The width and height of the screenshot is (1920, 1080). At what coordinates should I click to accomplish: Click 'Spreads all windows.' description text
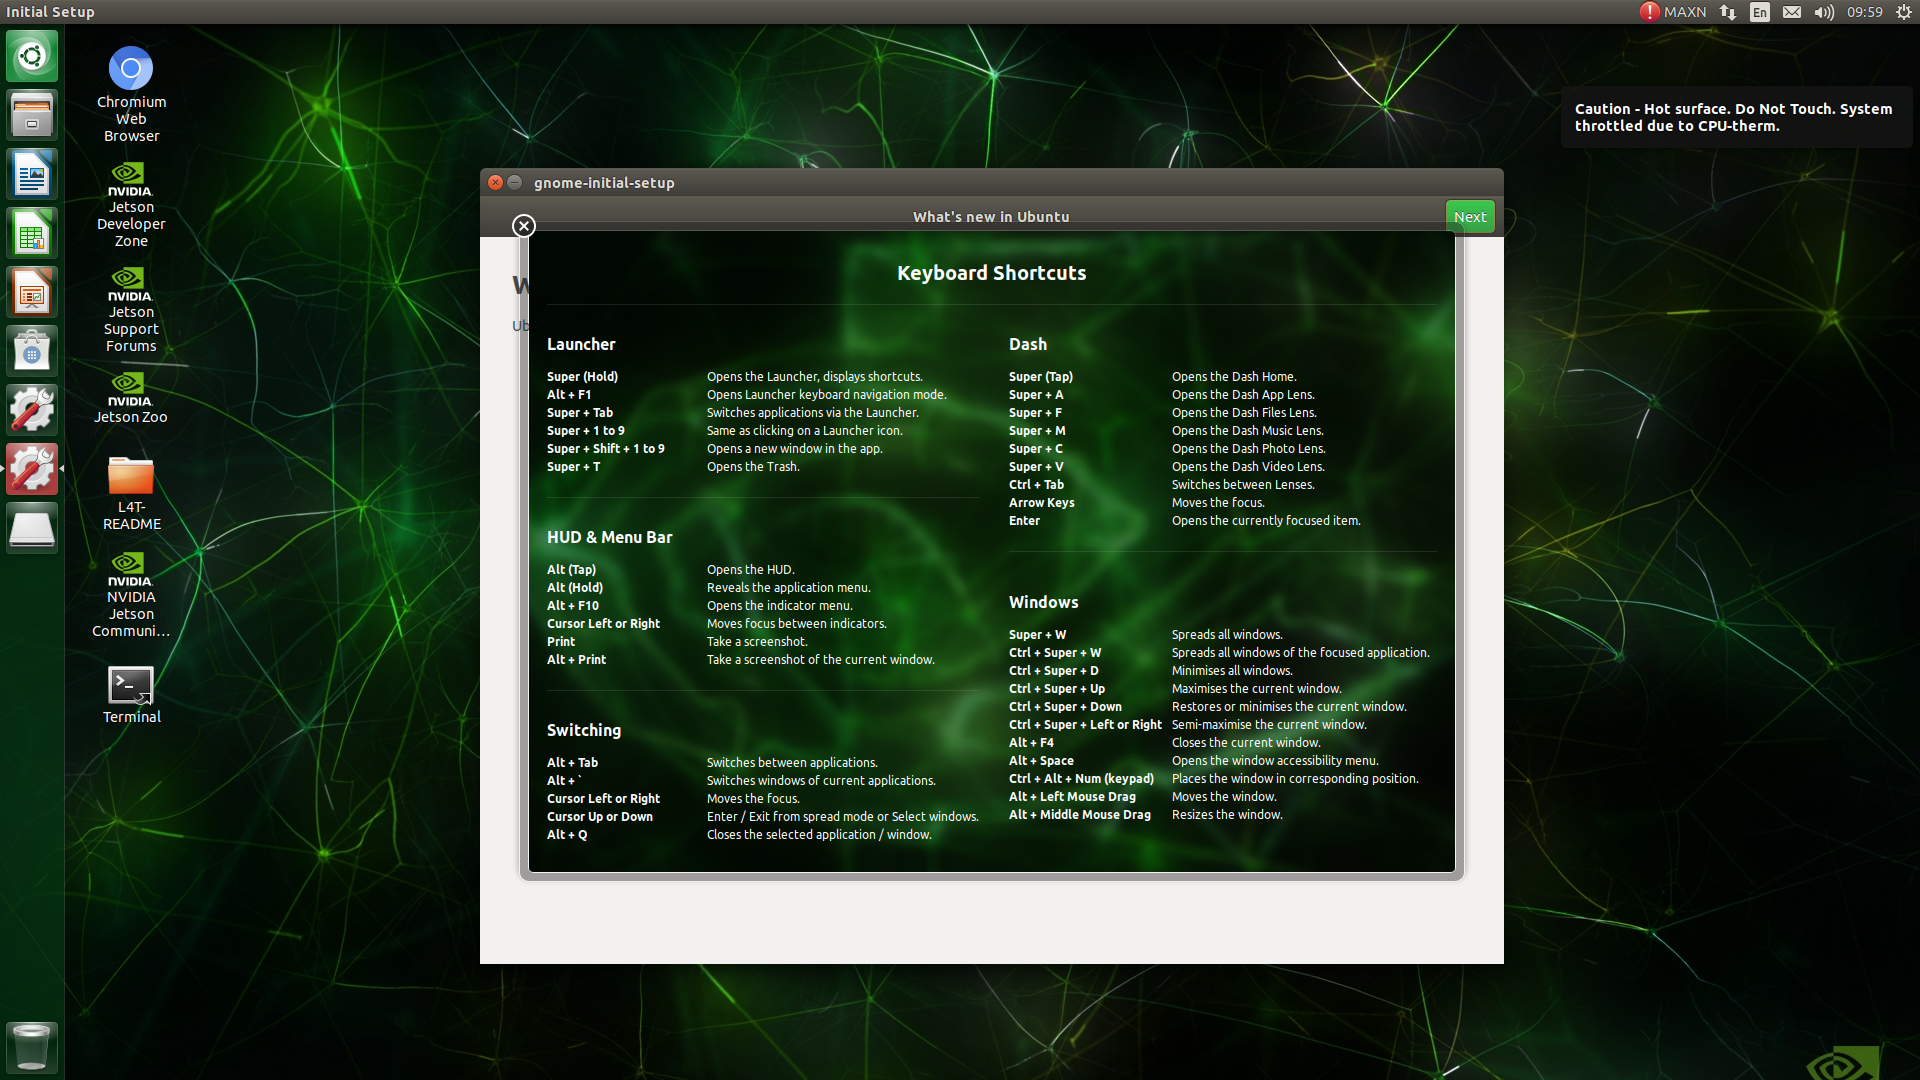(1227, 635)
